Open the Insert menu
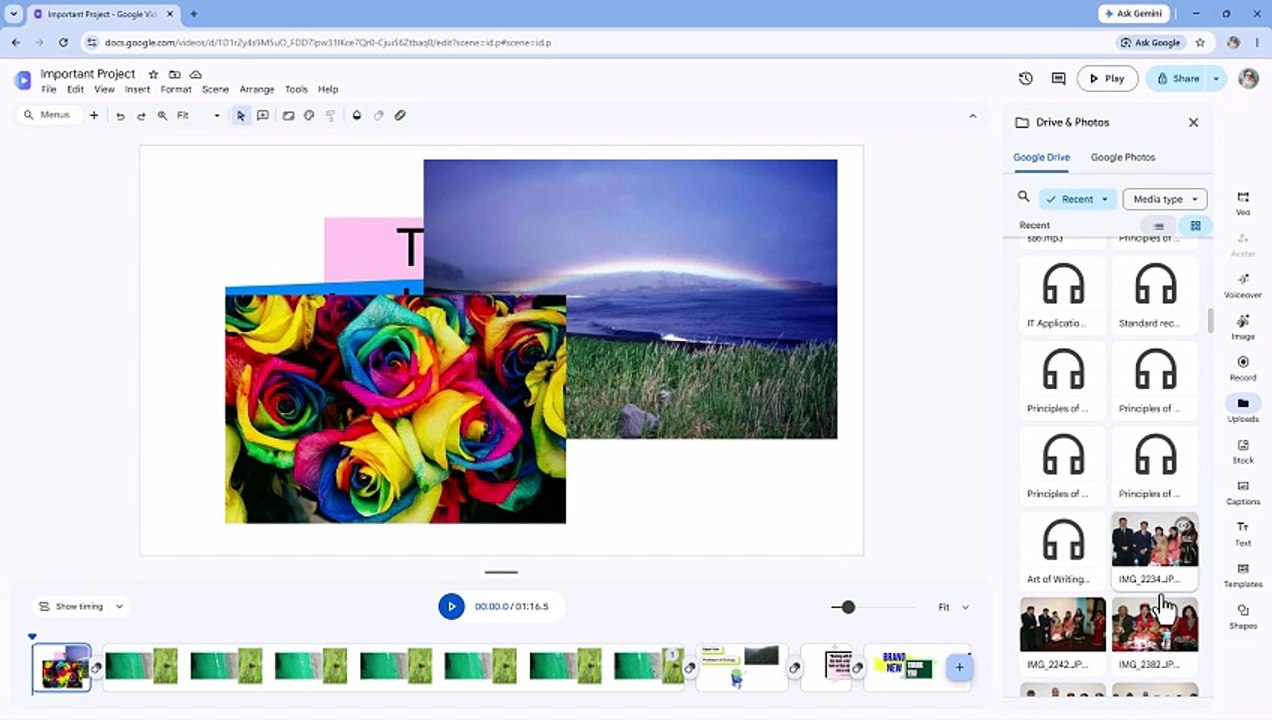Image resolution: width=1272 pixels, height=720 pixels. (x=137, y=89)
